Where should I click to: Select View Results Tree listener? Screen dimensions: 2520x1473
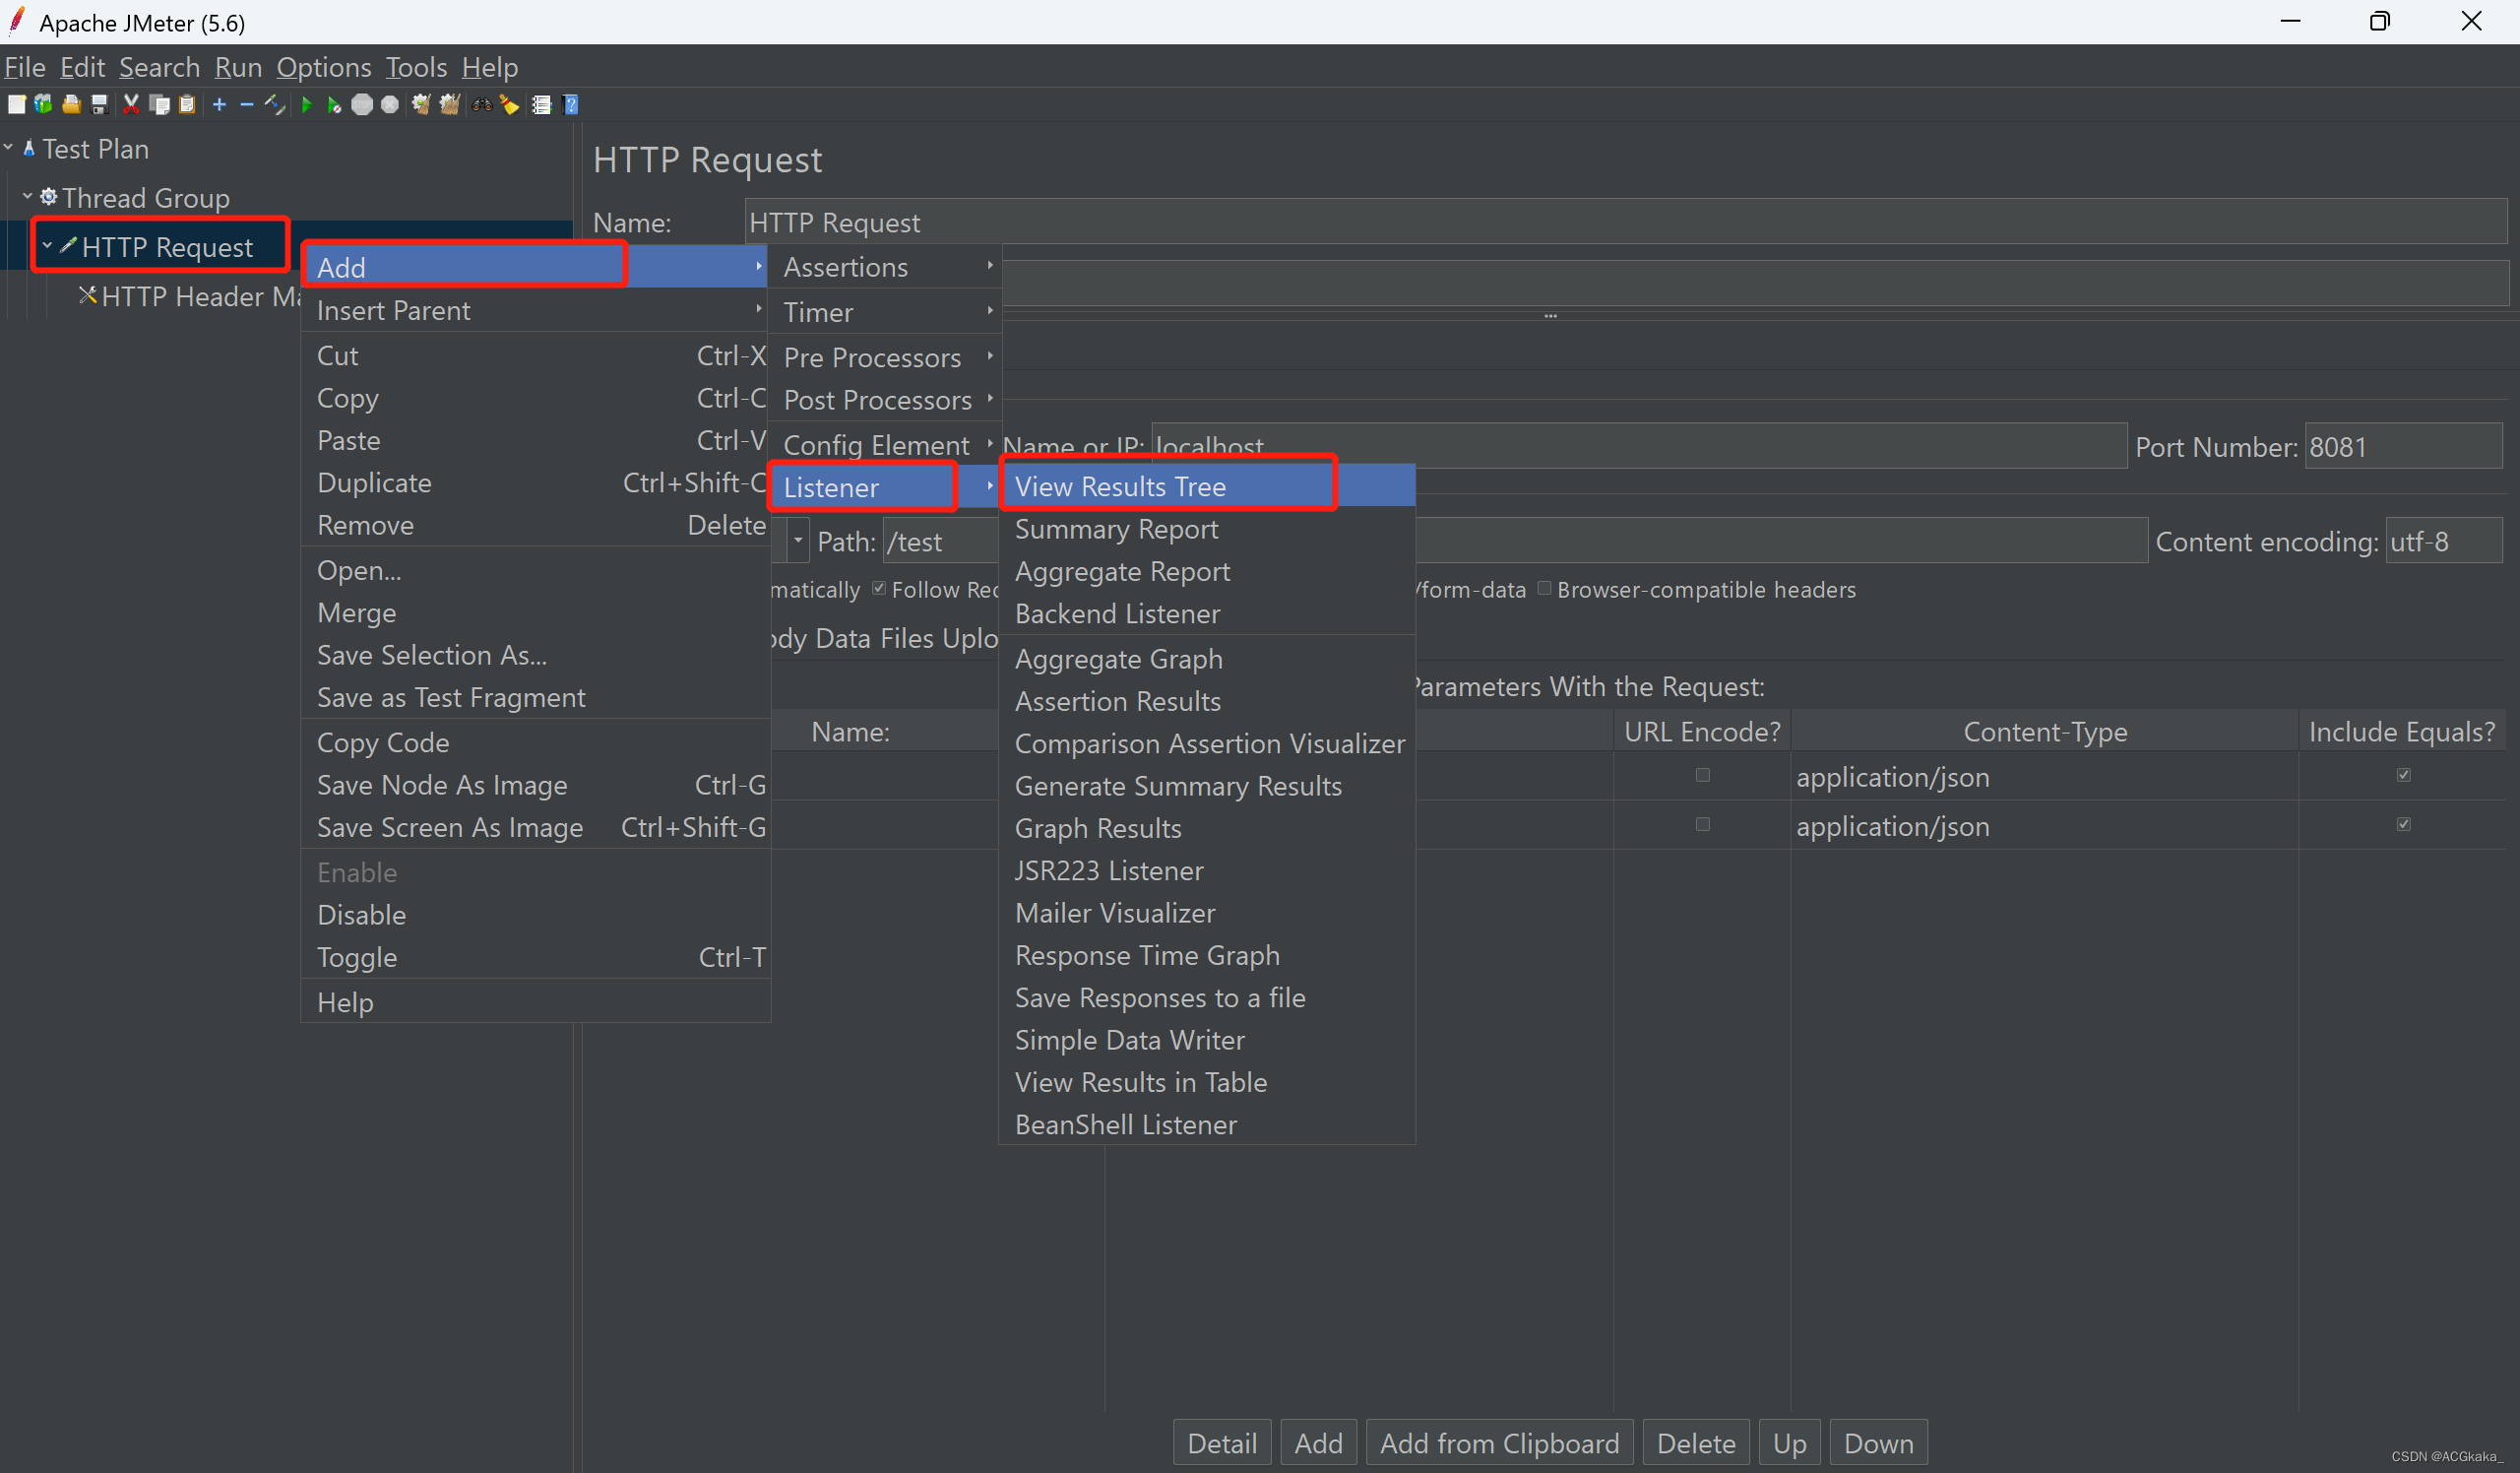[1207, 486]
